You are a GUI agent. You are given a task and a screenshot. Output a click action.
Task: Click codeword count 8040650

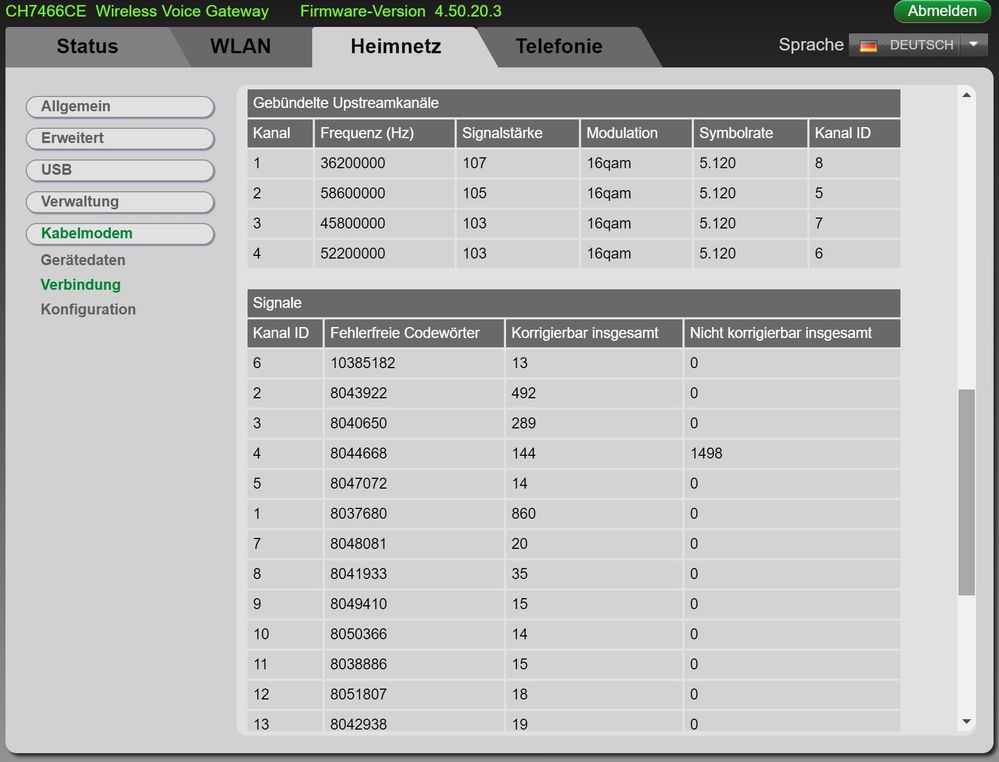tap(358, 424)
